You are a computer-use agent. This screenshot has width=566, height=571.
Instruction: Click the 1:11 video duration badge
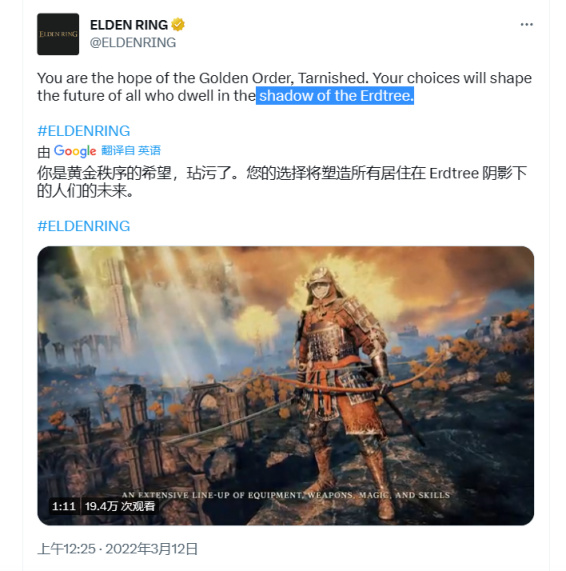coord(64,506)
